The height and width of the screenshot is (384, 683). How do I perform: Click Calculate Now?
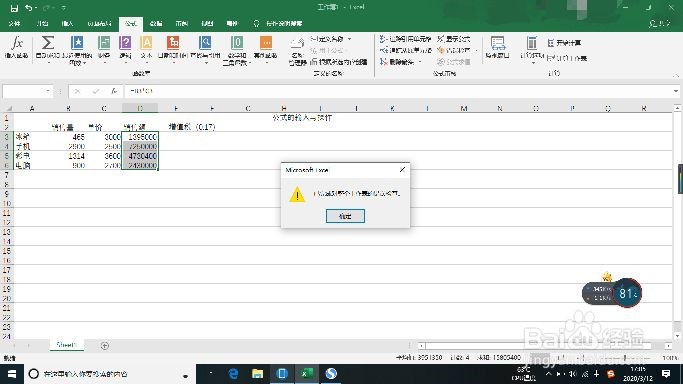tap(564, 43)
